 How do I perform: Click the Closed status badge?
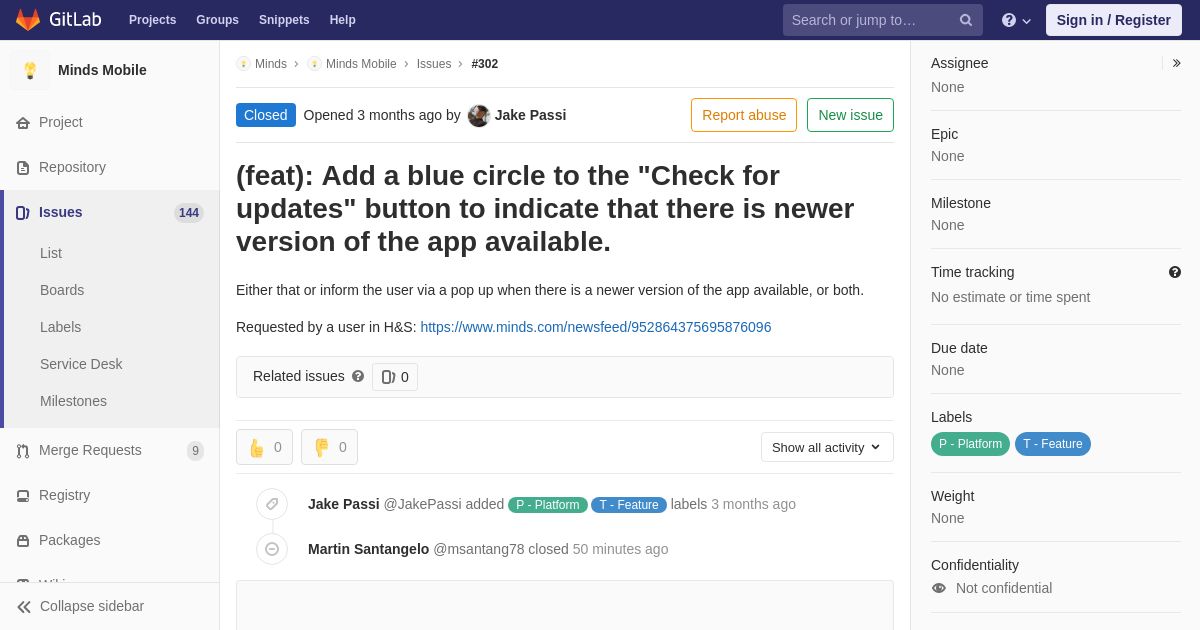[266, 115]
